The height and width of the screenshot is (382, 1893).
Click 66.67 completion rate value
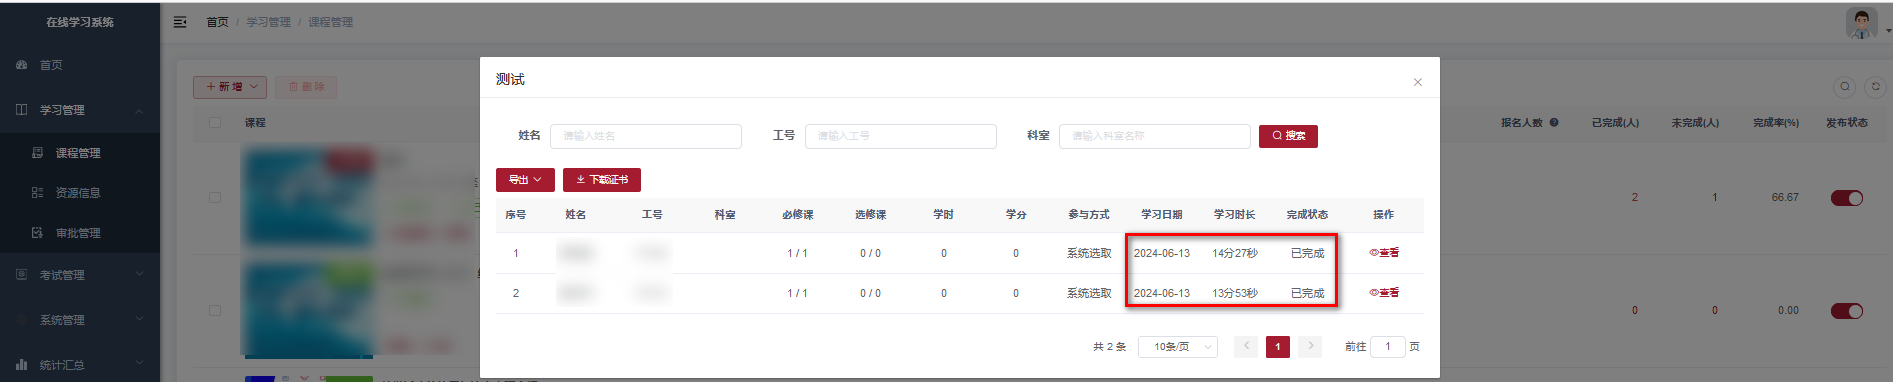(1785, 198)
